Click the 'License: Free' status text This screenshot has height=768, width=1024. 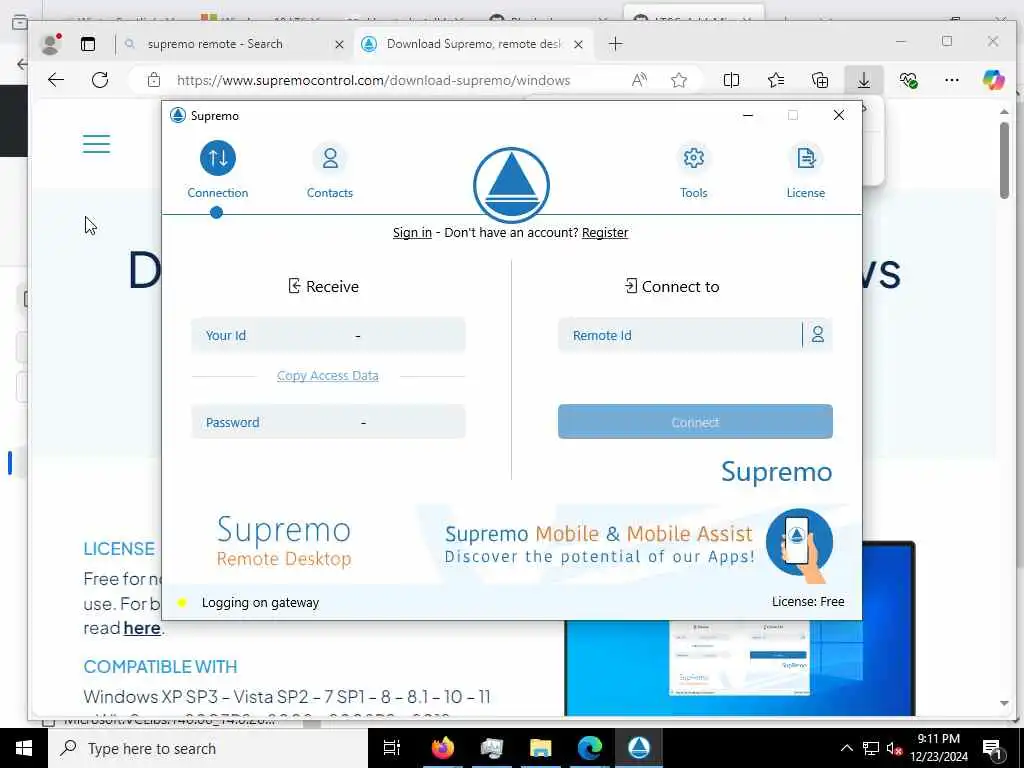(x=808, y=601)
